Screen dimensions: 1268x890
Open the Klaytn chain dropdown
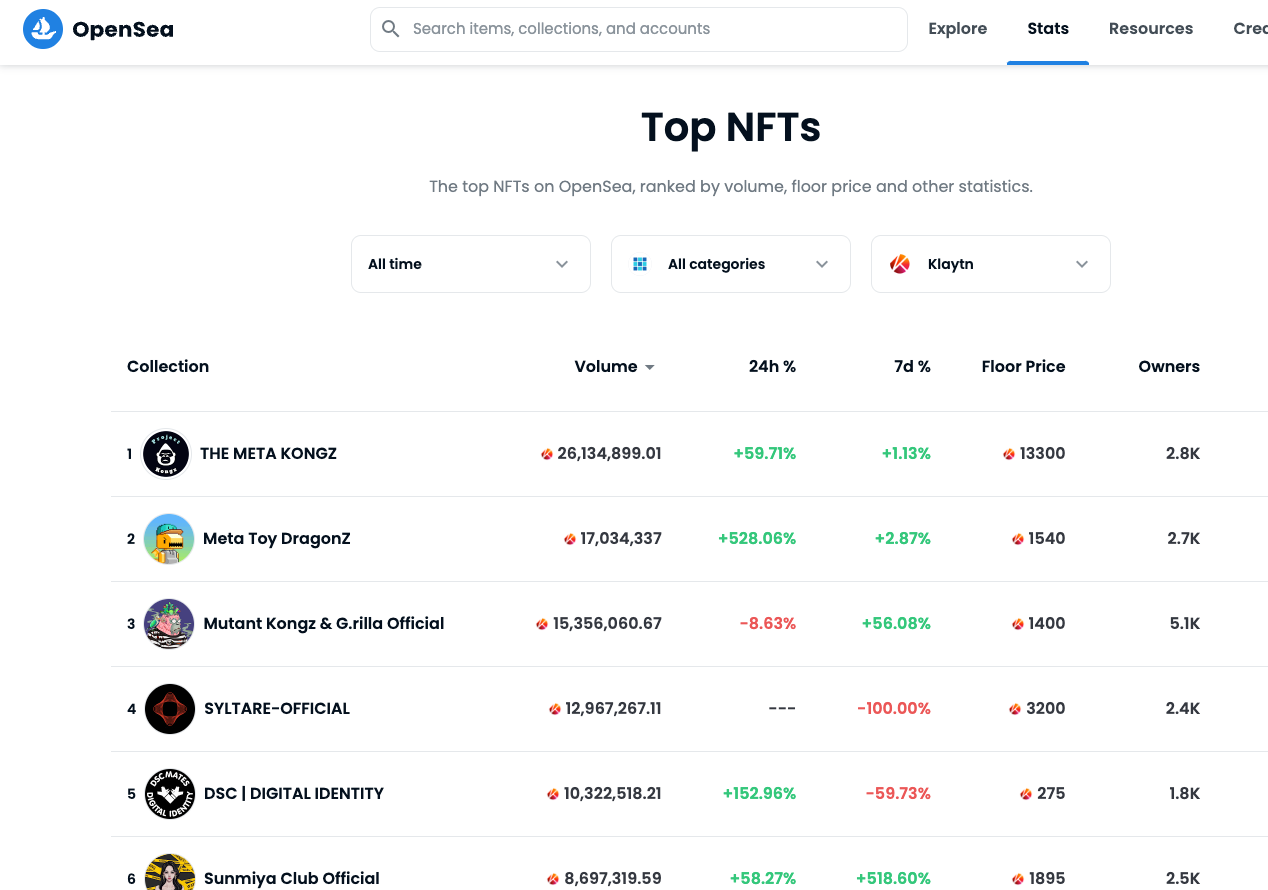coord(991,264)
